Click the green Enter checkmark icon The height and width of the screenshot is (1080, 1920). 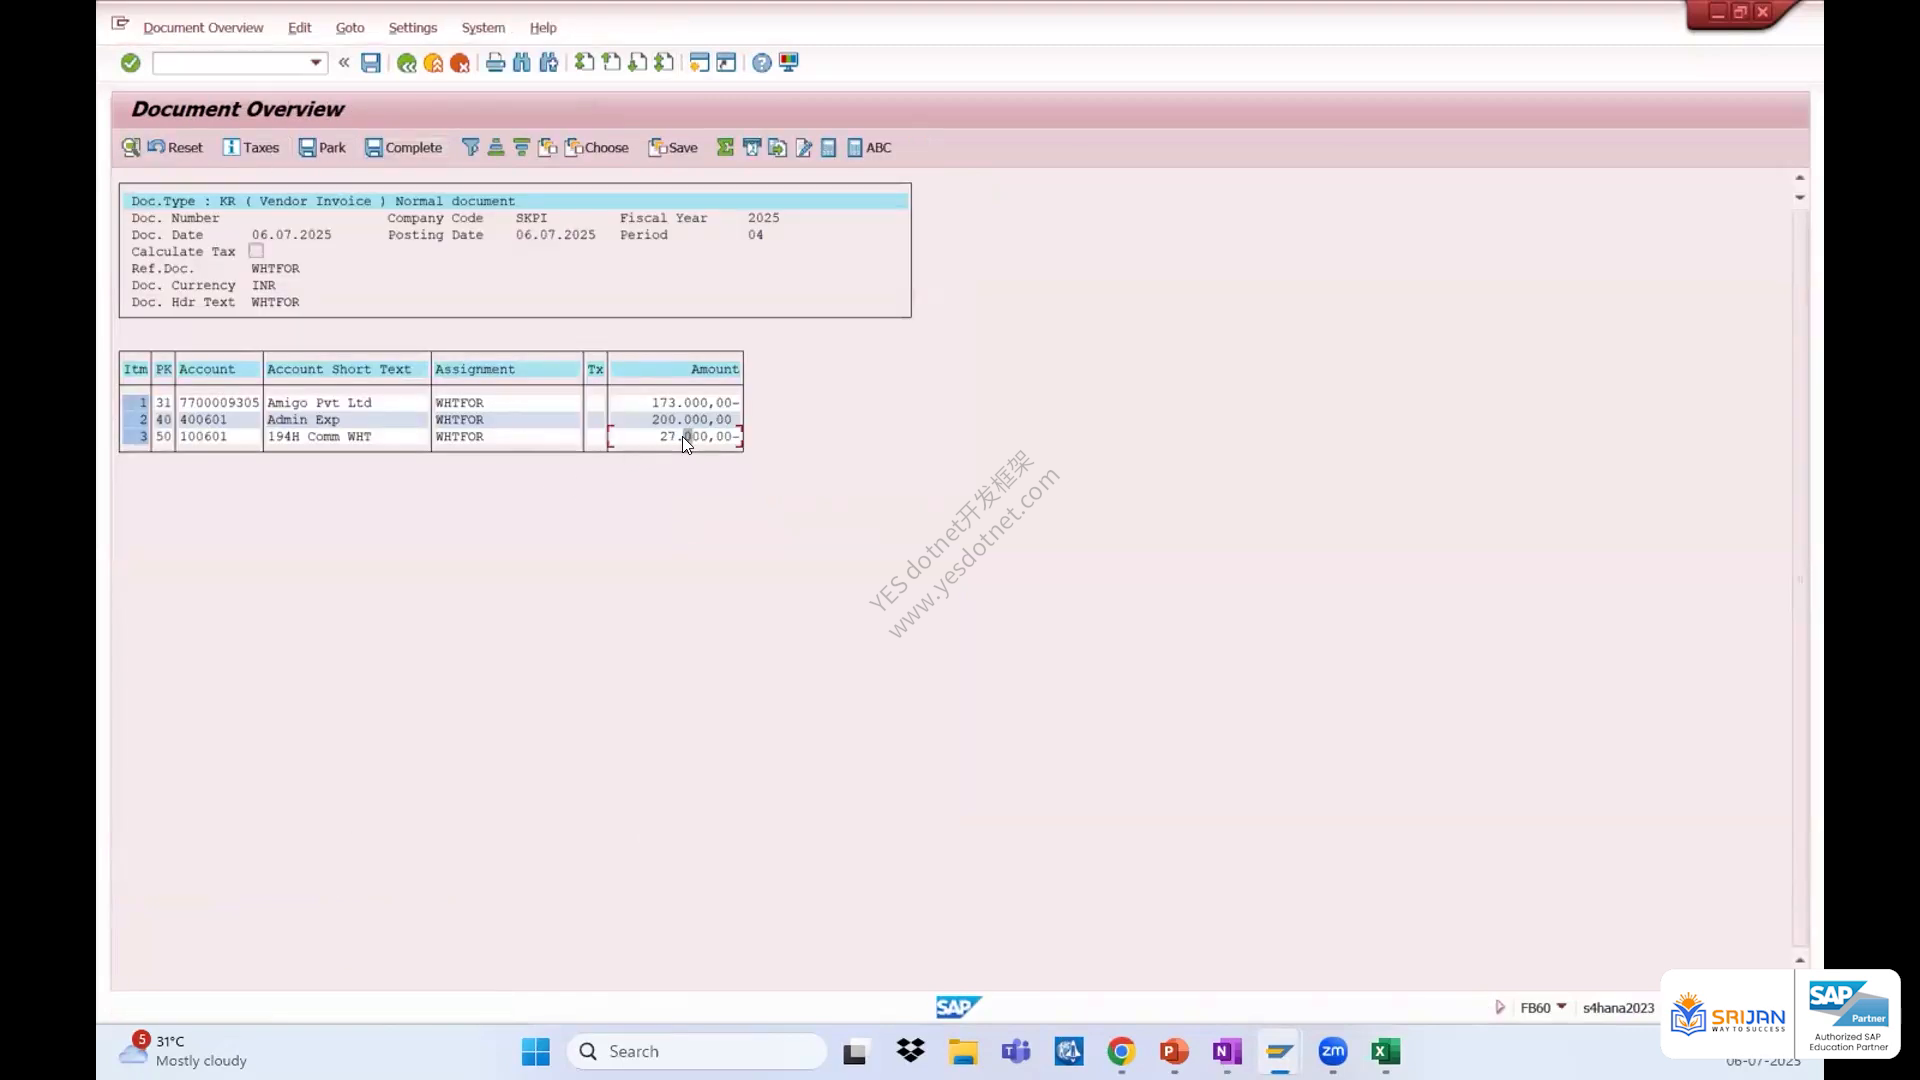coord(130,63)
